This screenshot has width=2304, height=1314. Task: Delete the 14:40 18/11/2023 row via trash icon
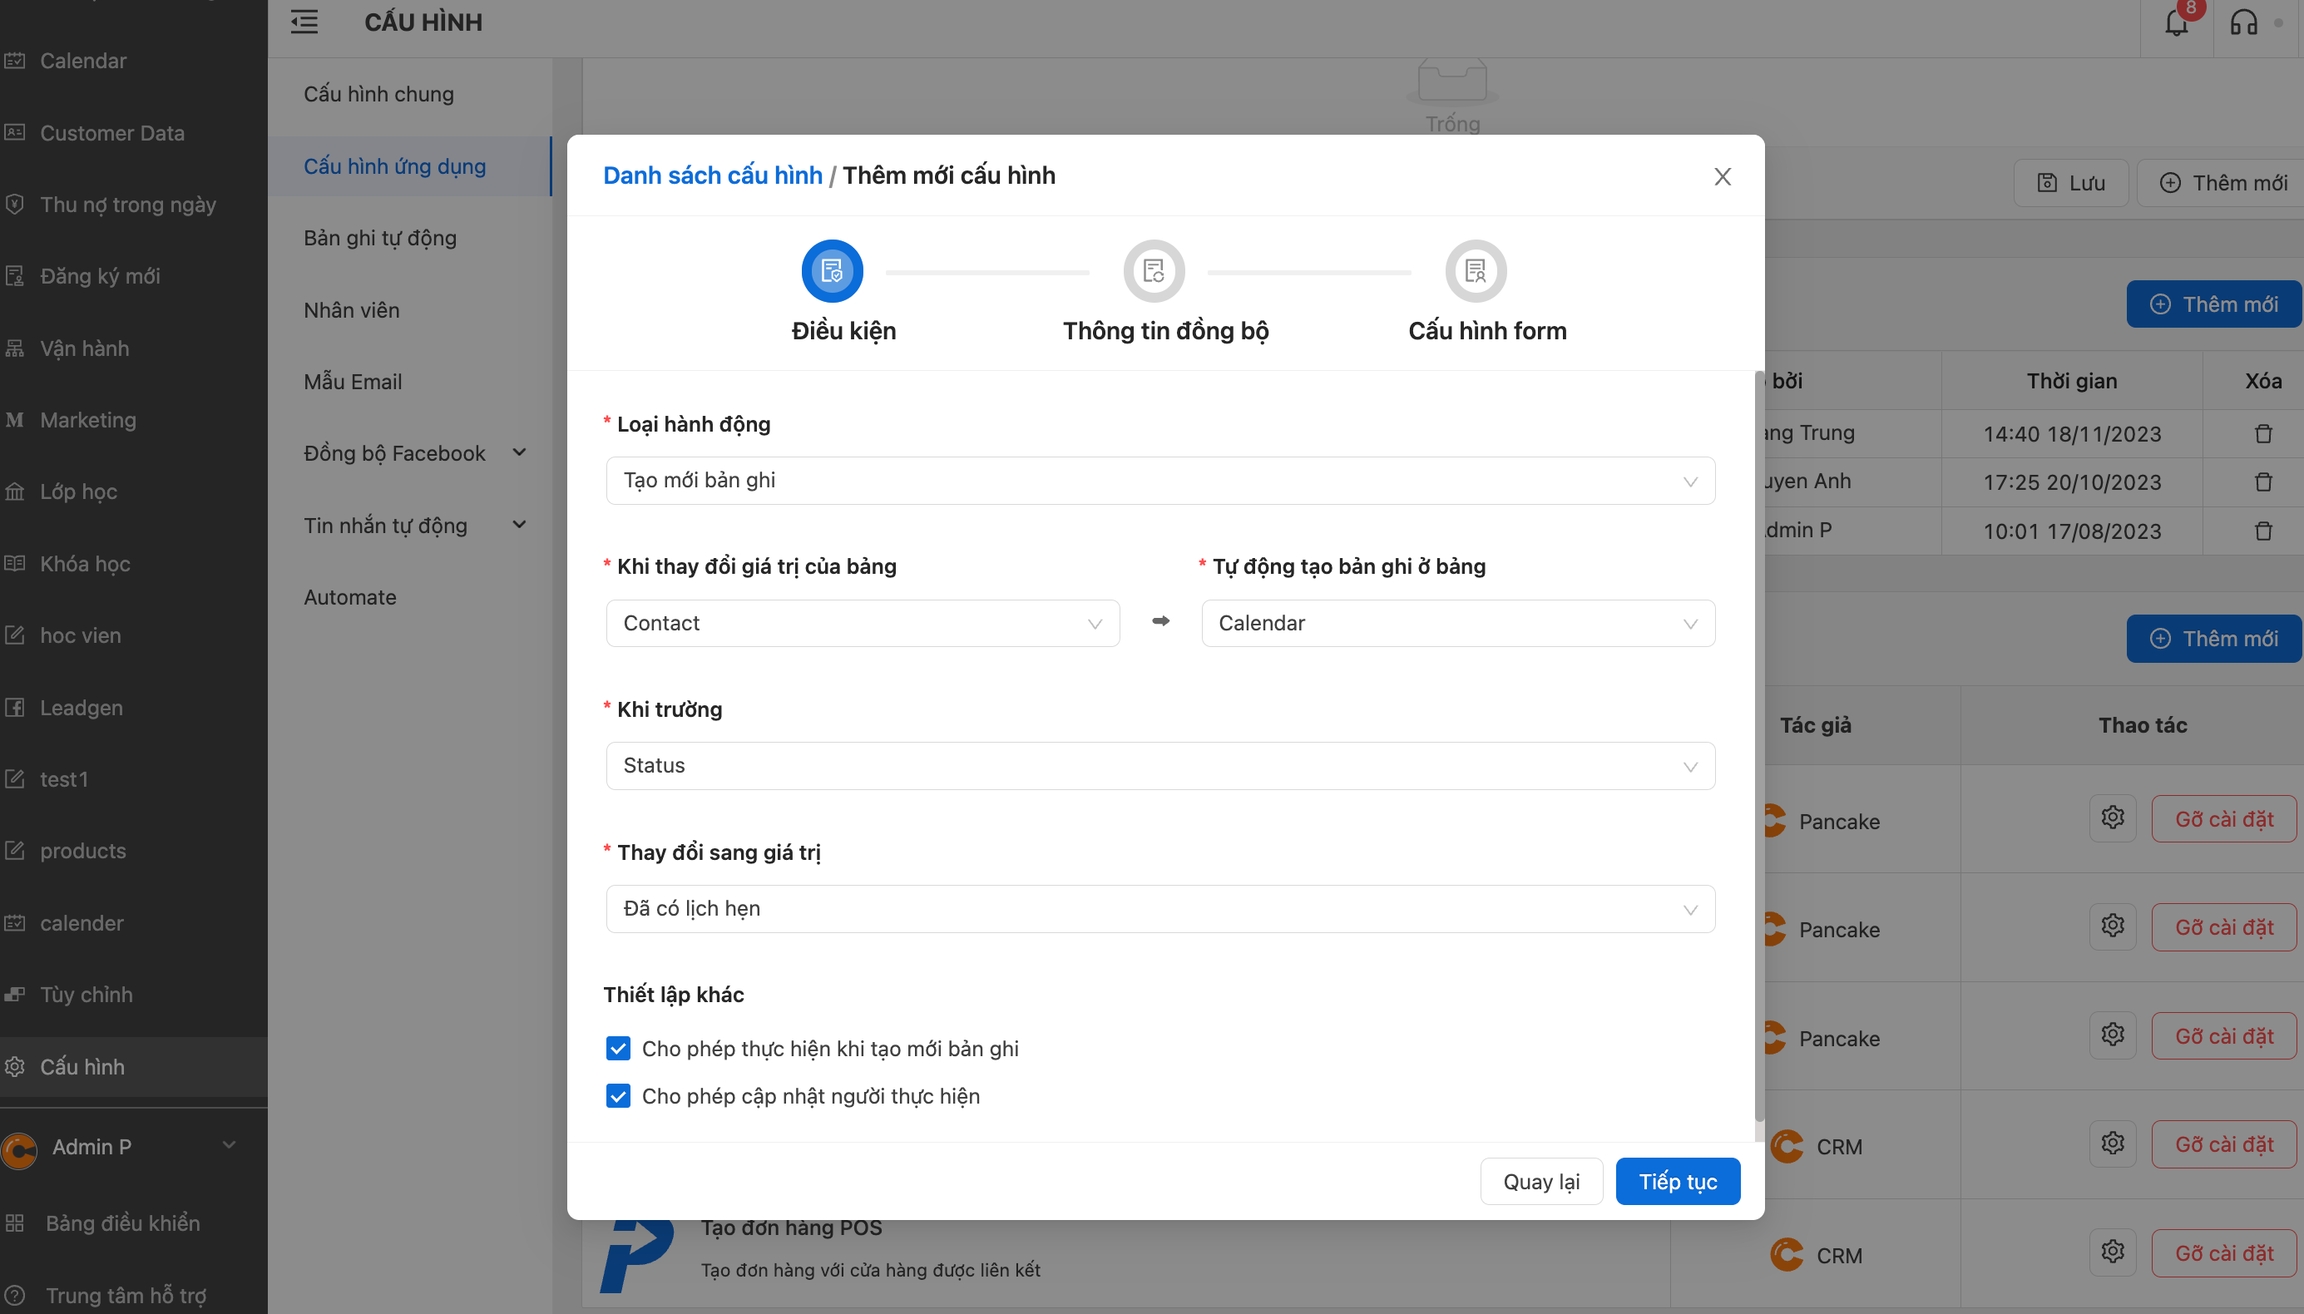tap(2263, 434)
